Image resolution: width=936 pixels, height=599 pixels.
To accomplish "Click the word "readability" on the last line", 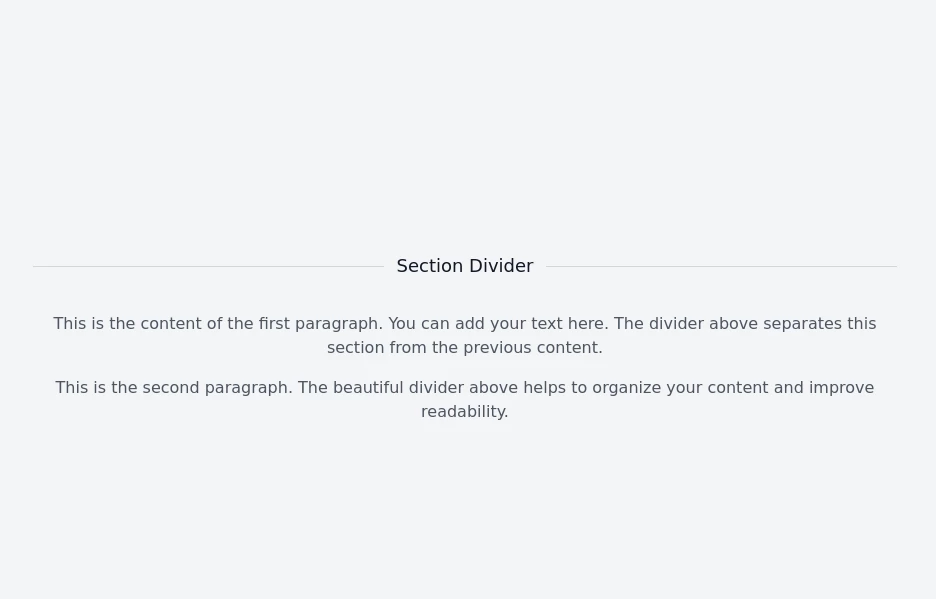I will click(x=463, y=412).
